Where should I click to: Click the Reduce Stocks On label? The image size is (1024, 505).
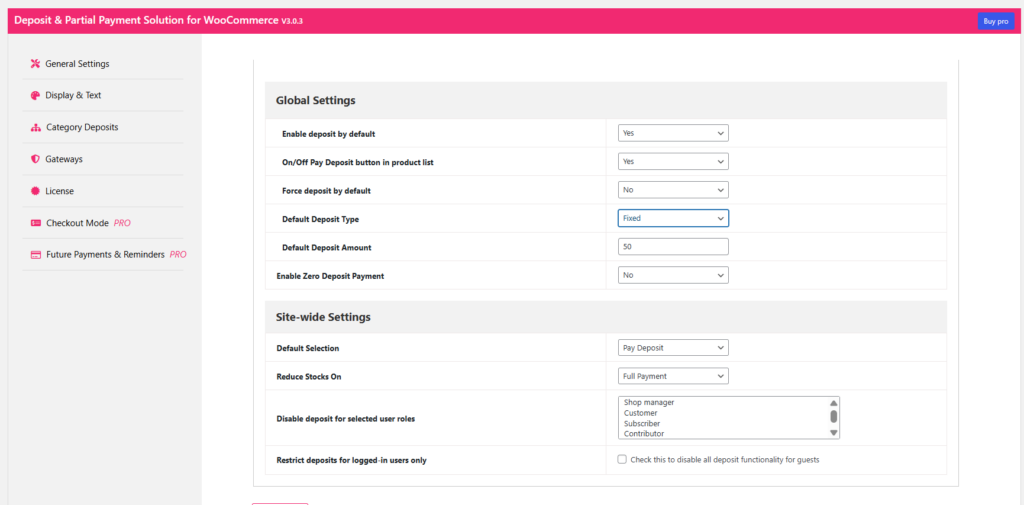pos(309,377)
